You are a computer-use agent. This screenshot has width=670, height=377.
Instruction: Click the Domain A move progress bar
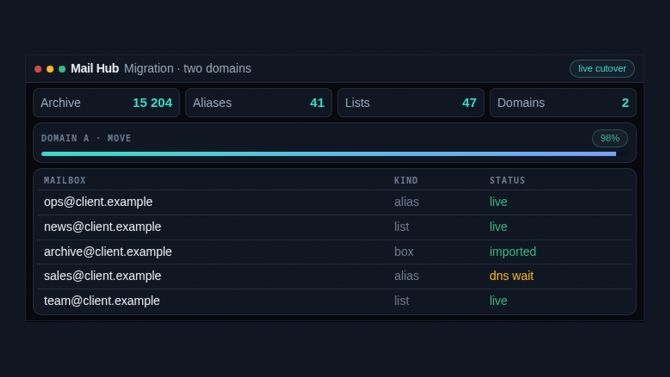pos(335,154)
